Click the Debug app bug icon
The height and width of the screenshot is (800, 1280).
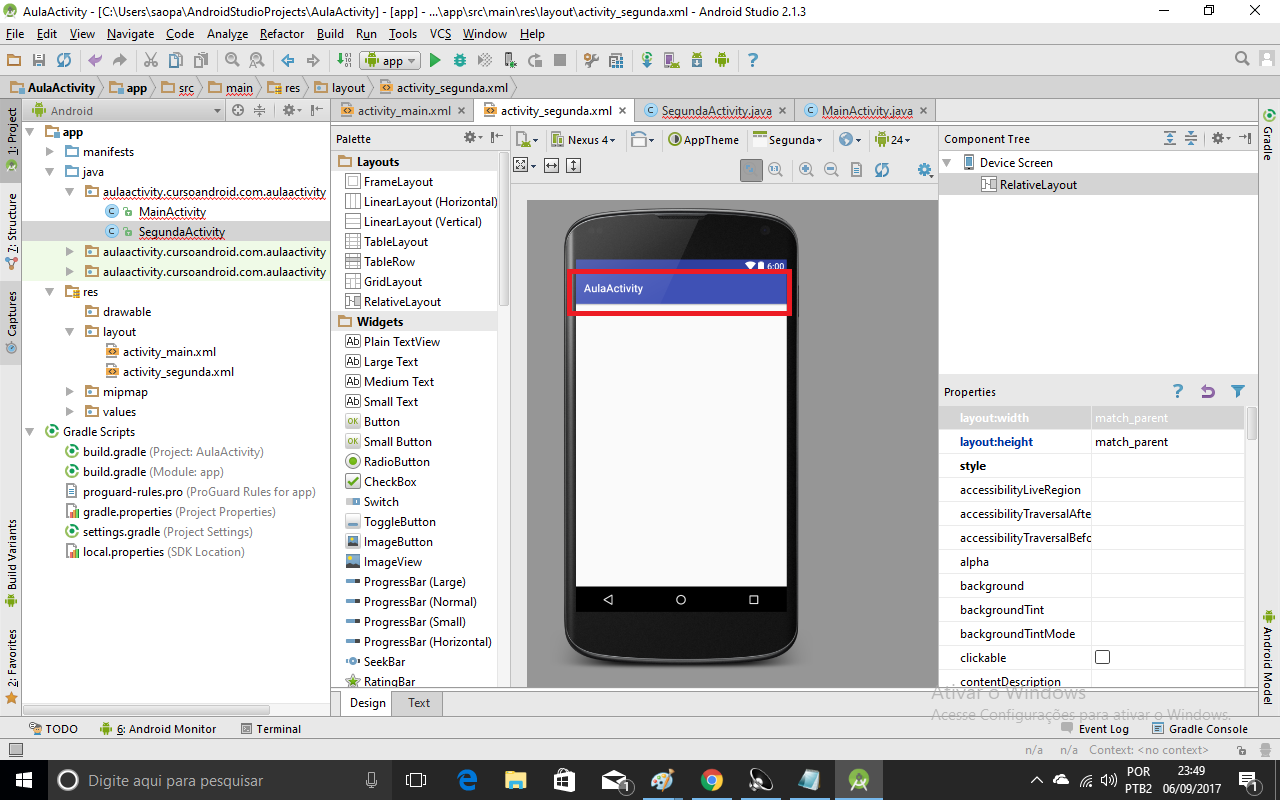coord(460,60)
